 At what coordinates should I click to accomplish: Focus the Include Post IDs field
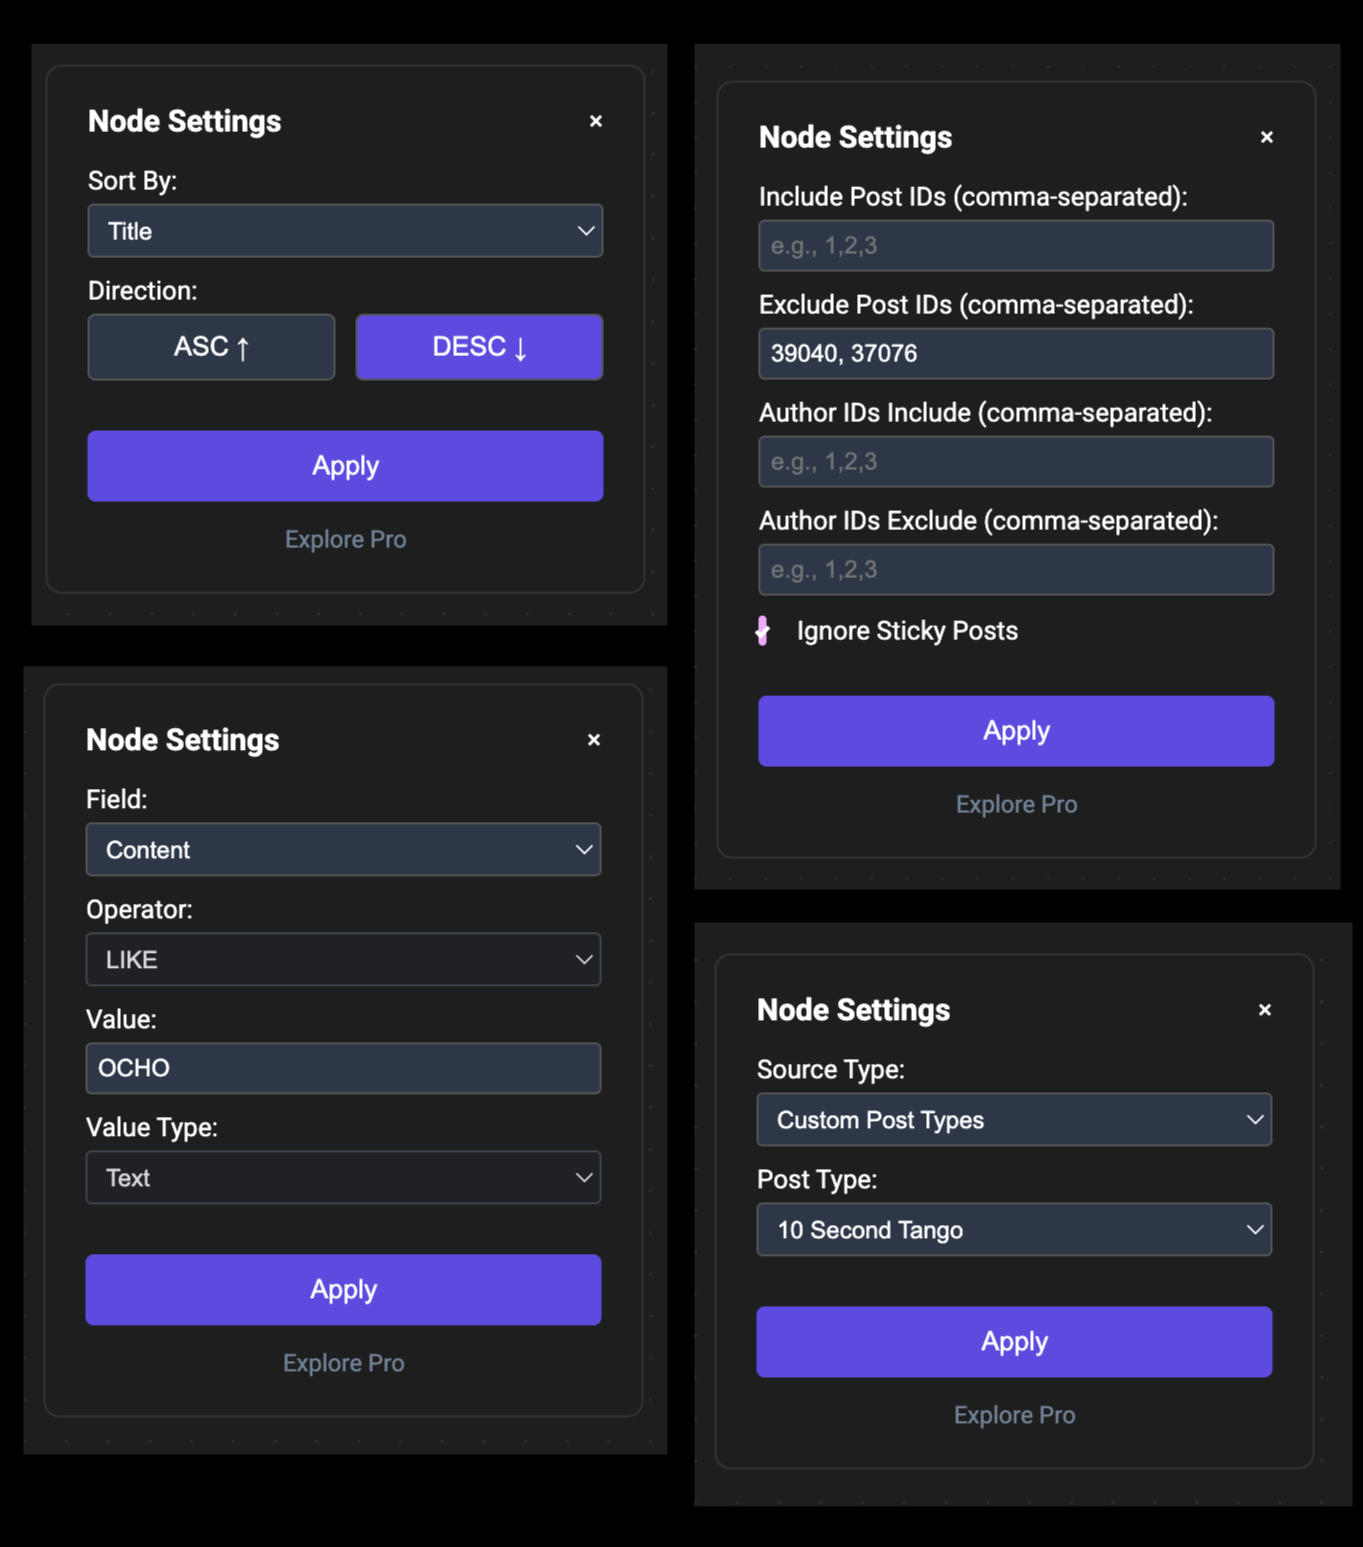[1016, 246]
